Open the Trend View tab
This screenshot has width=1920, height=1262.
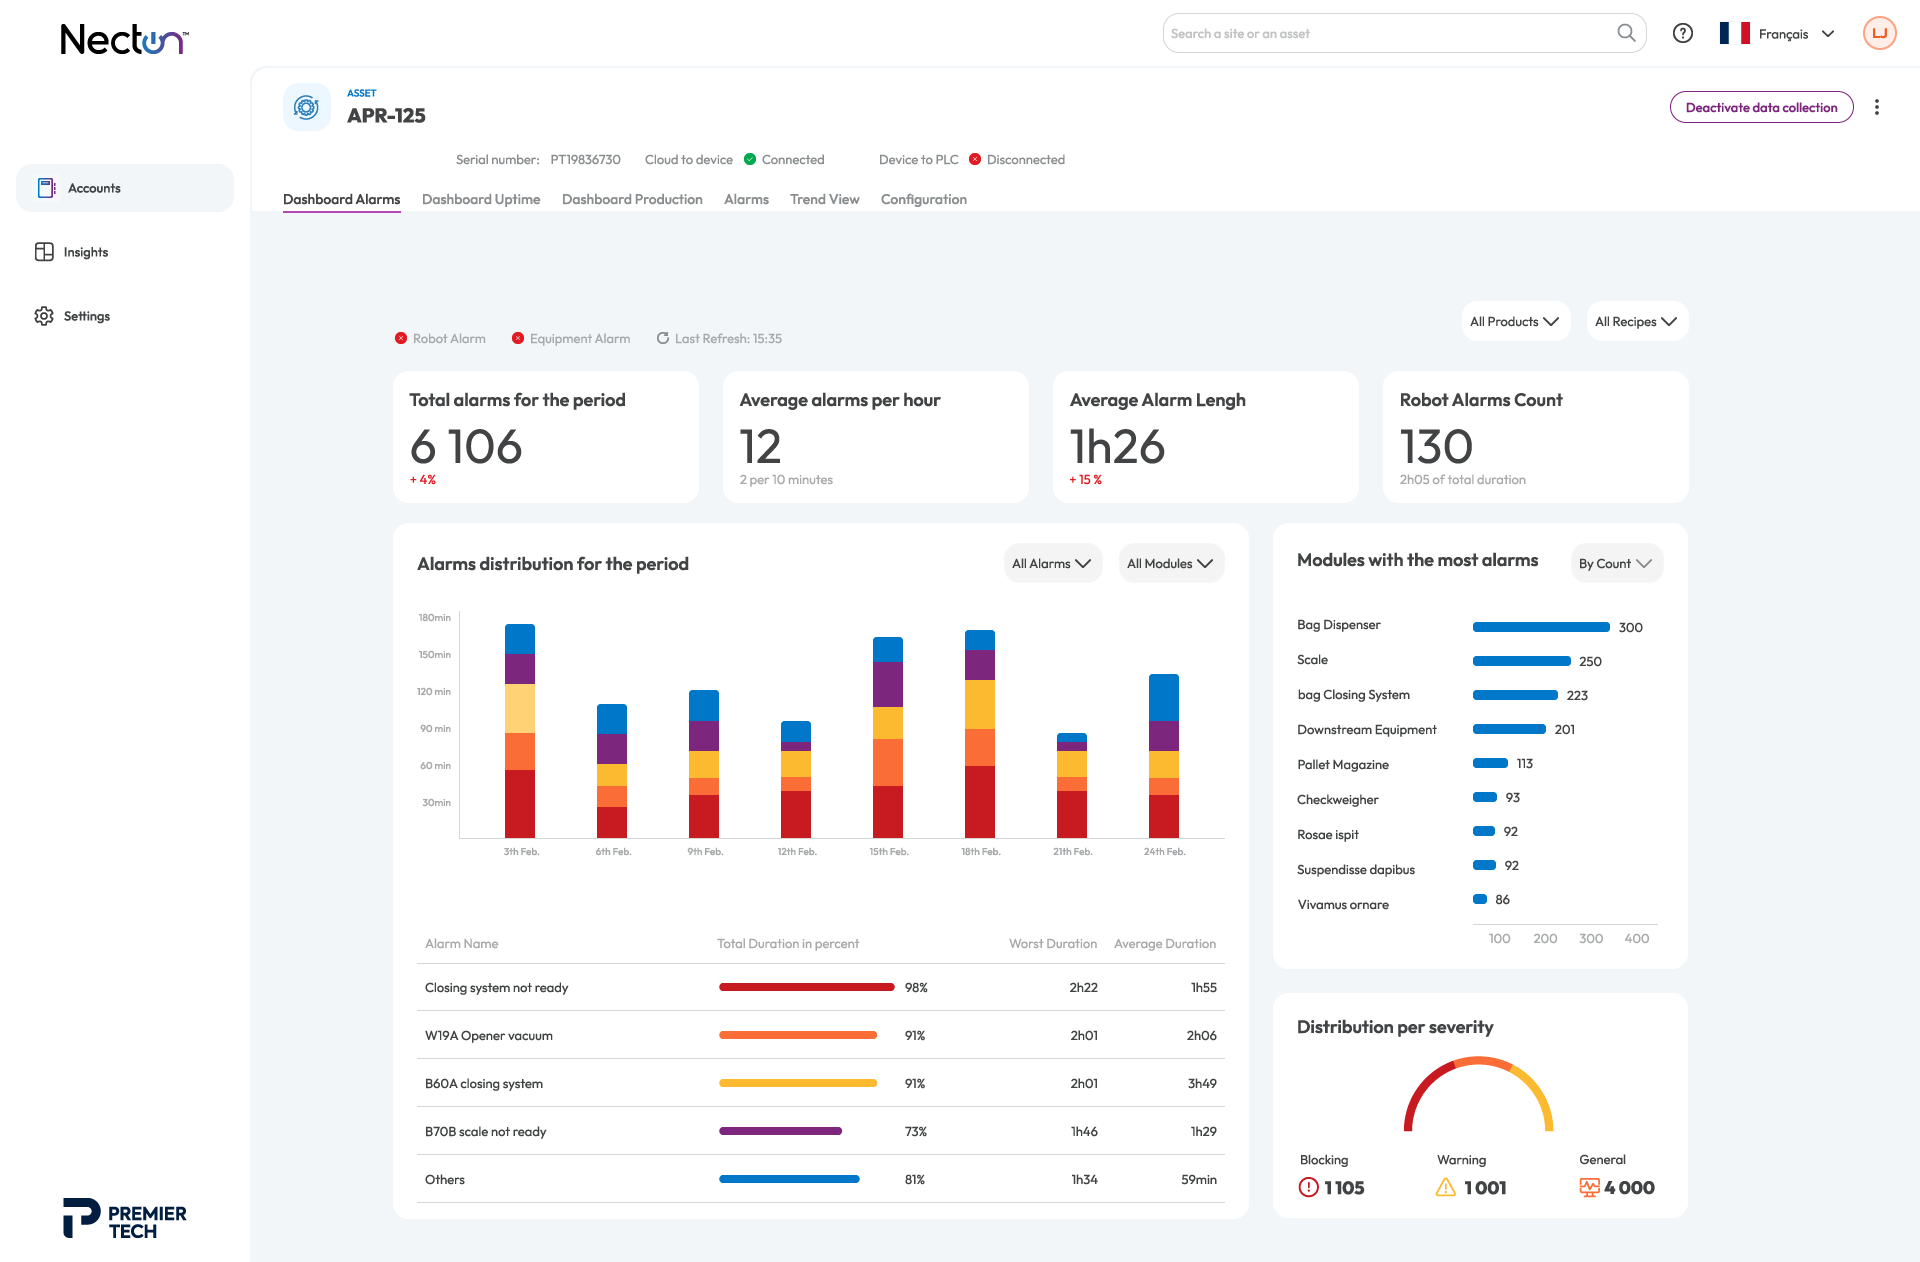[x=824, y=199]
